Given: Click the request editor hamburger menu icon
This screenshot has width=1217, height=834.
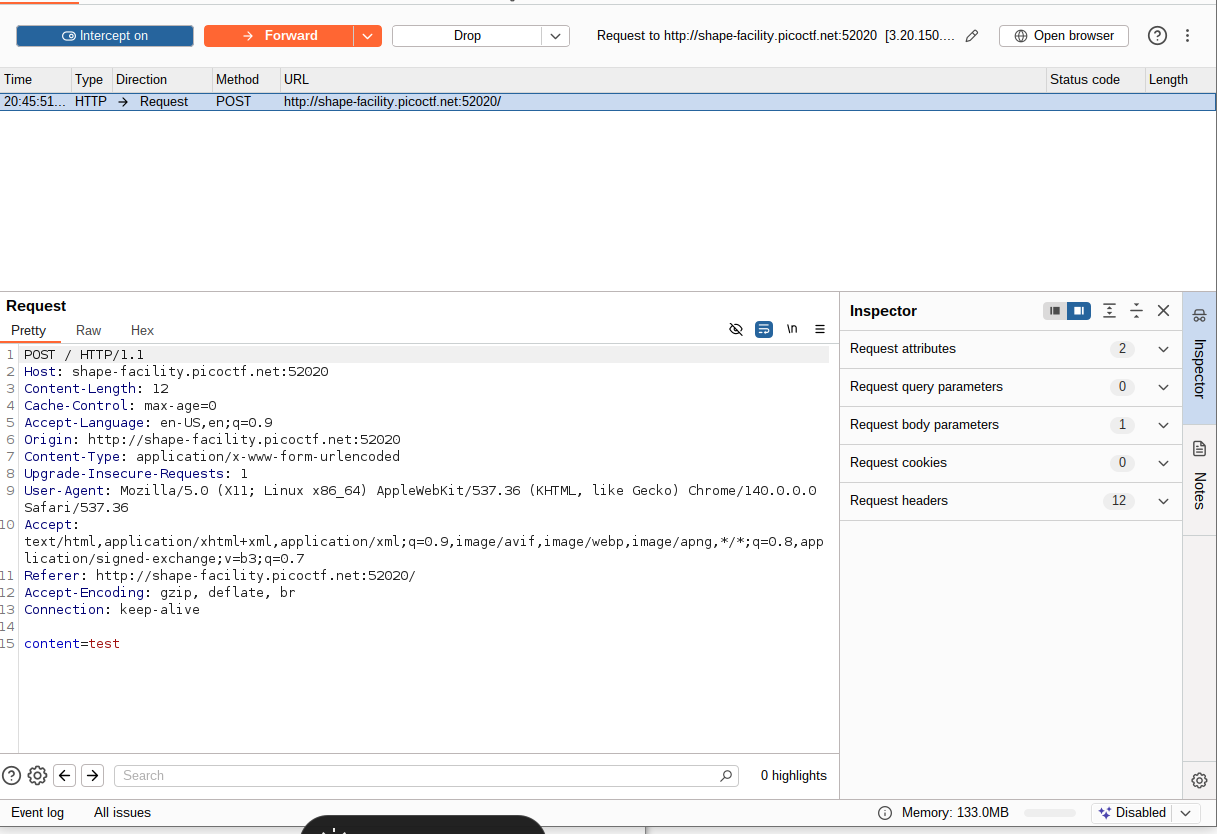Looking at the screenshot, I should click(820, 329).
